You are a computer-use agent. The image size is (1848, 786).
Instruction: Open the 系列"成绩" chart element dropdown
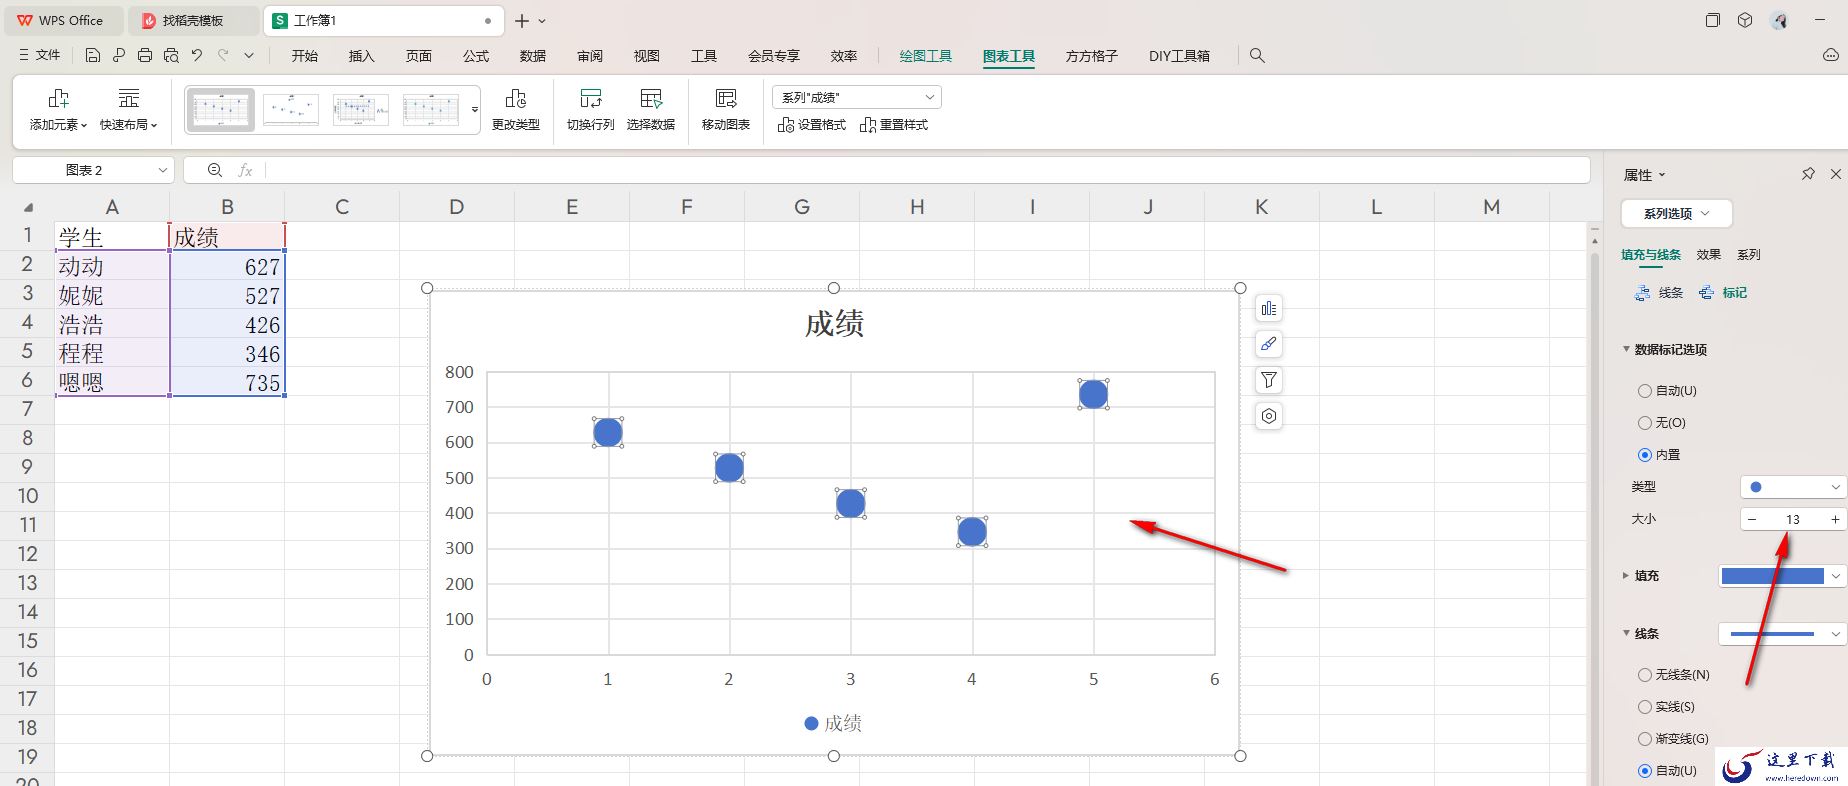tap(857, 97)
